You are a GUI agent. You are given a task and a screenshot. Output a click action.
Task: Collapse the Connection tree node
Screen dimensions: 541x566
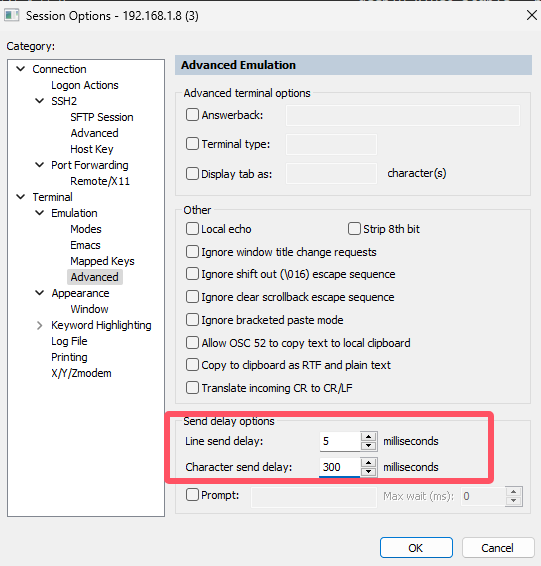click(x=21, y=69)
